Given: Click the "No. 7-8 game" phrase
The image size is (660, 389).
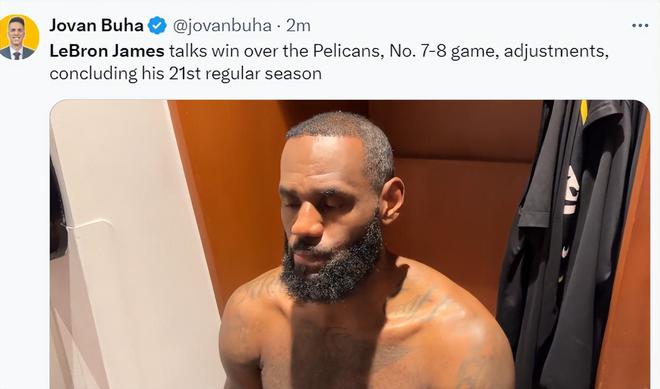Looking at the screenshot, I should point(444,51).
